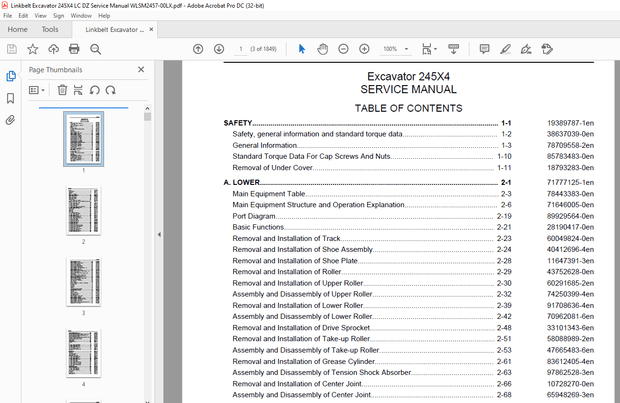
Task: Click document code 19389787-1en
Action: (x=570, y=123)
